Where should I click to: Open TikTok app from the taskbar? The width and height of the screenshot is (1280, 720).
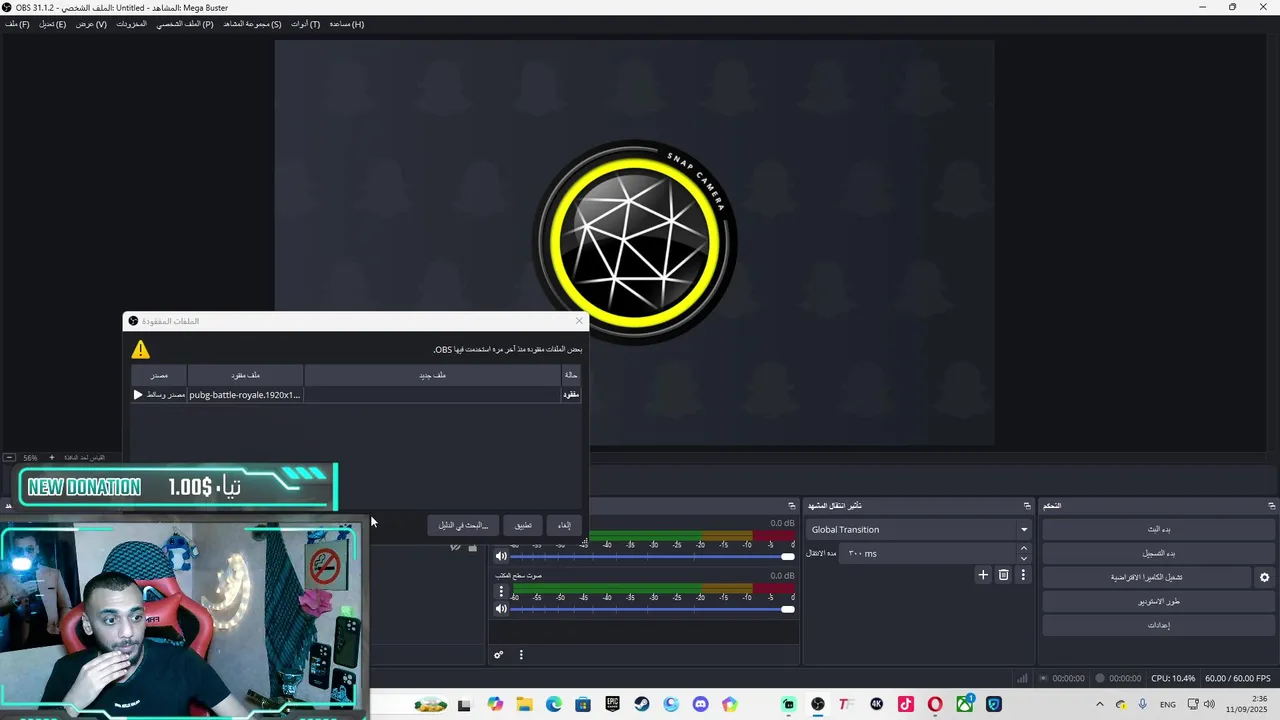[x=906, y=704]
